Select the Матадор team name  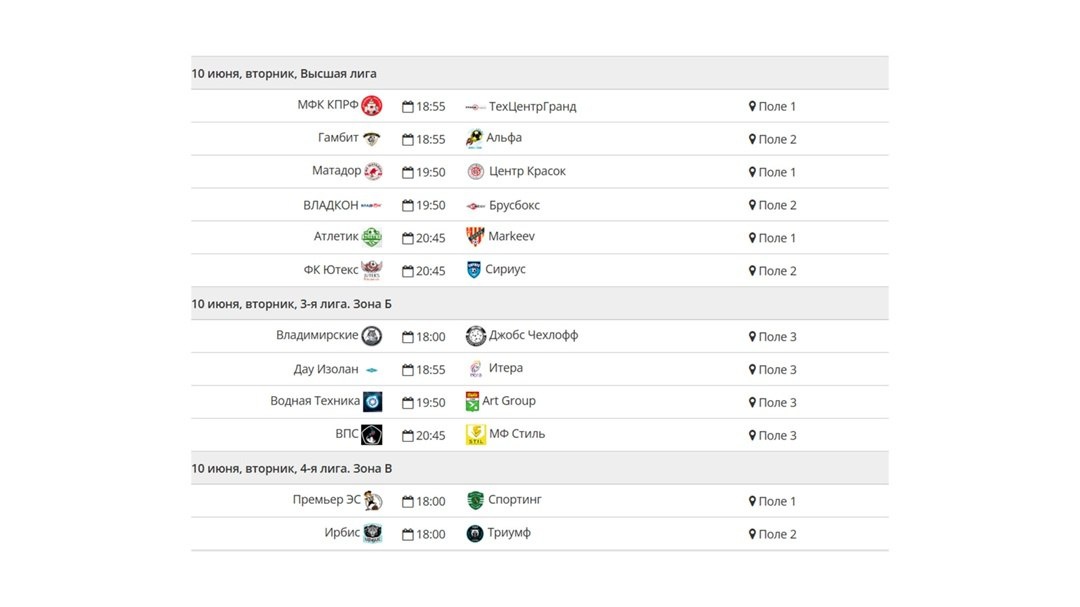[336, 171]
